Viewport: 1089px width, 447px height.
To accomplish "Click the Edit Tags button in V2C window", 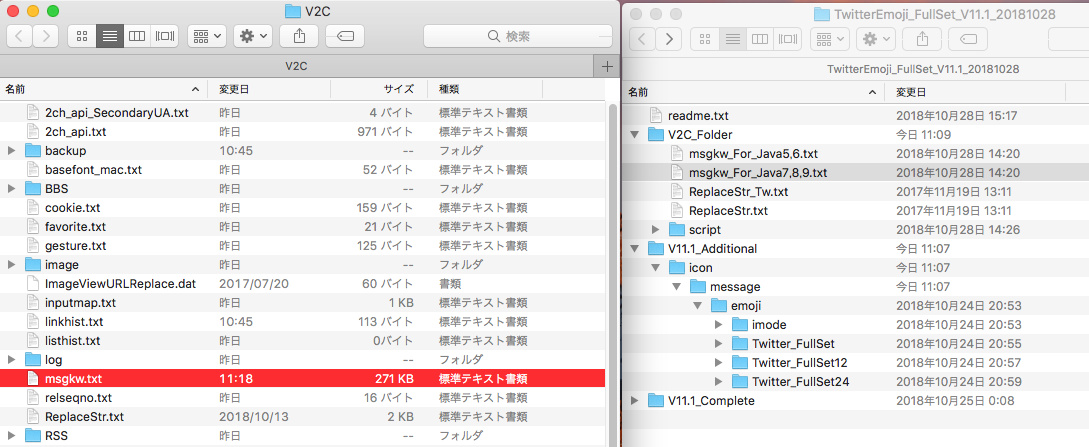I will point(344,36).
